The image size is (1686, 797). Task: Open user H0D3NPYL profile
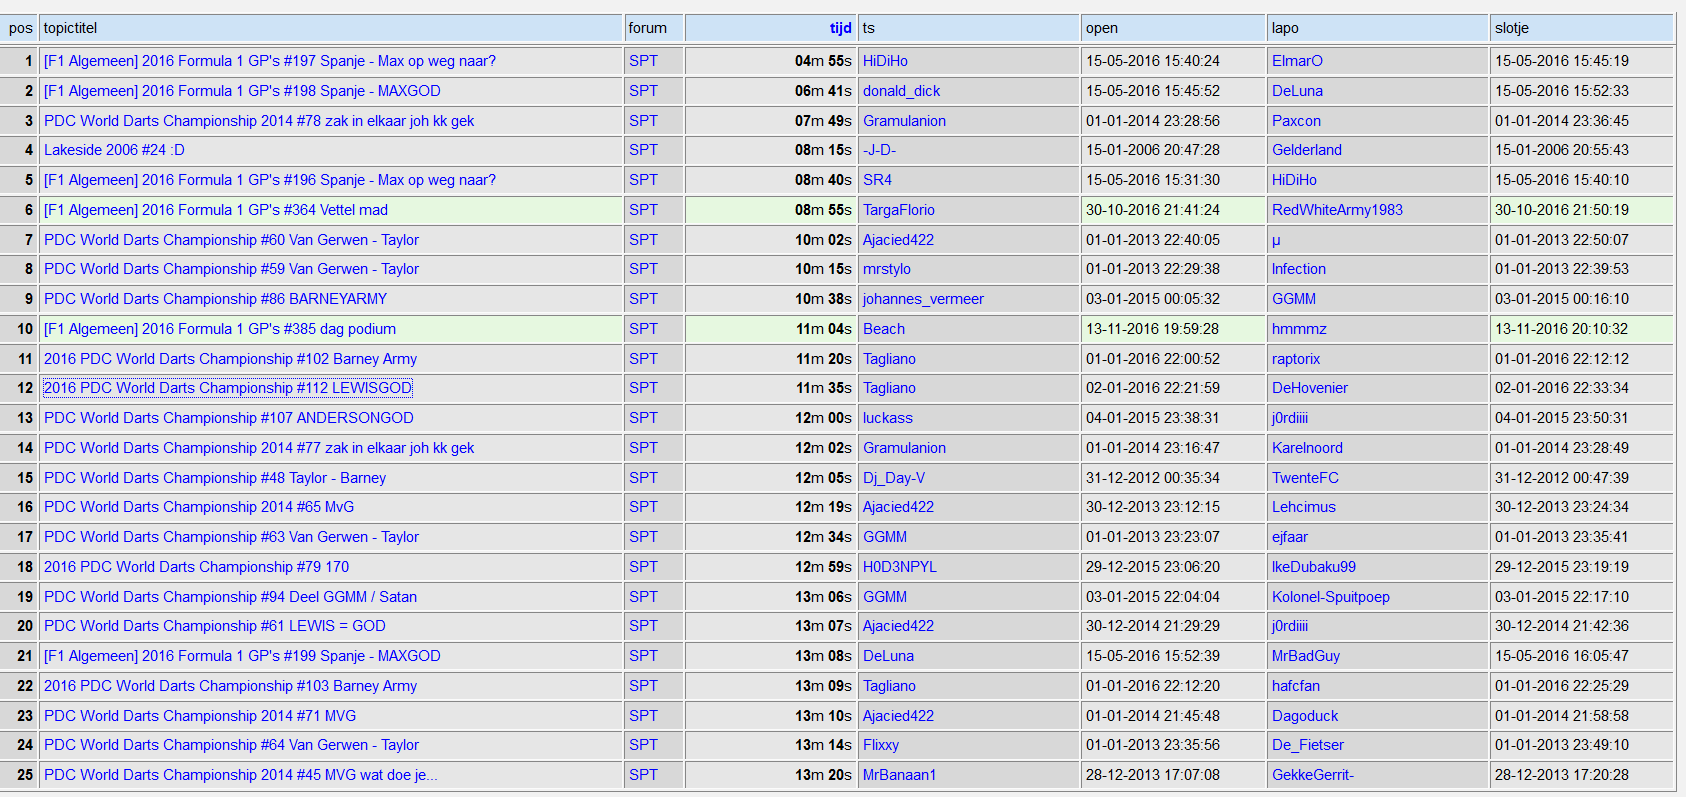point(900,567)
